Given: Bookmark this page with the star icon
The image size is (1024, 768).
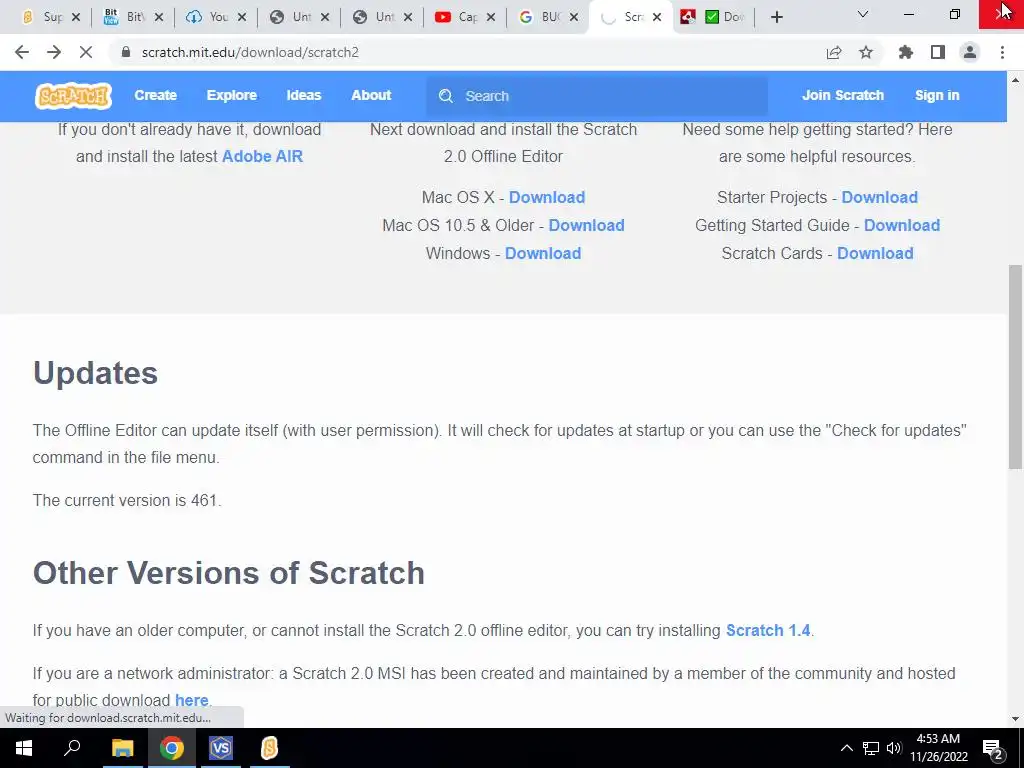Looking at the screenshot, I should point(866,52).
